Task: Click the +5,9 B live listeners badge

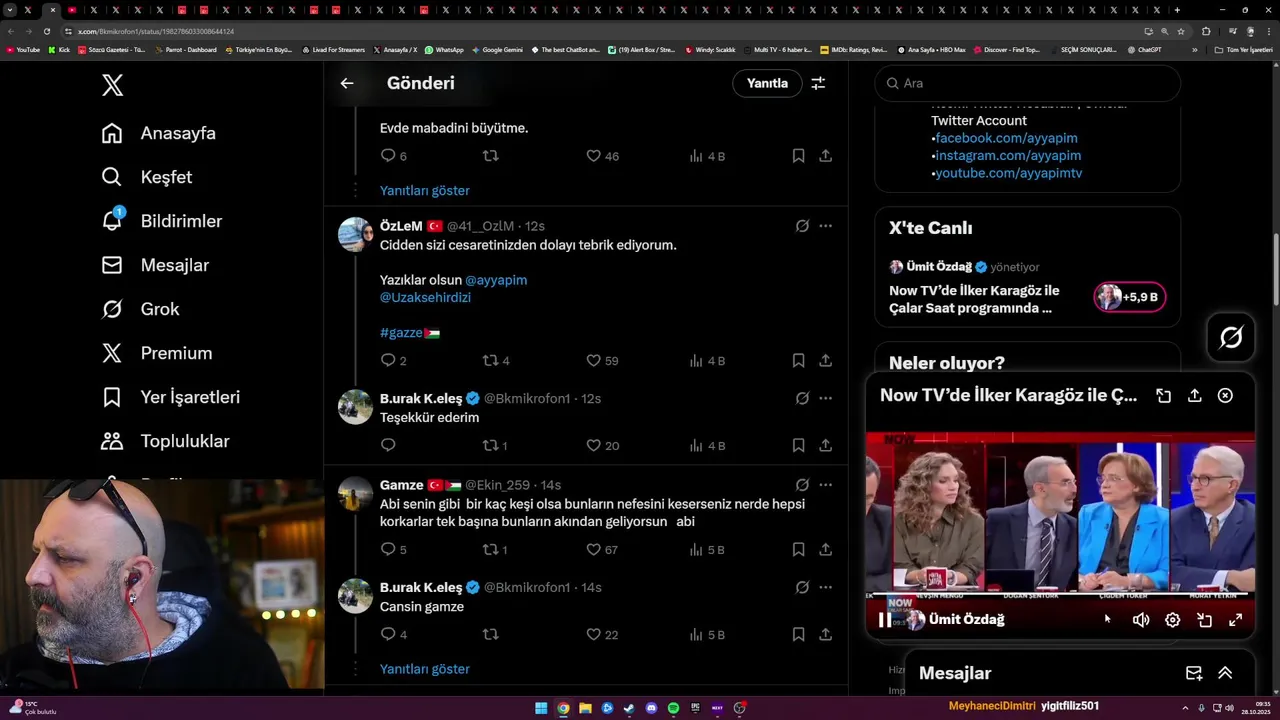Action: 1129,297
